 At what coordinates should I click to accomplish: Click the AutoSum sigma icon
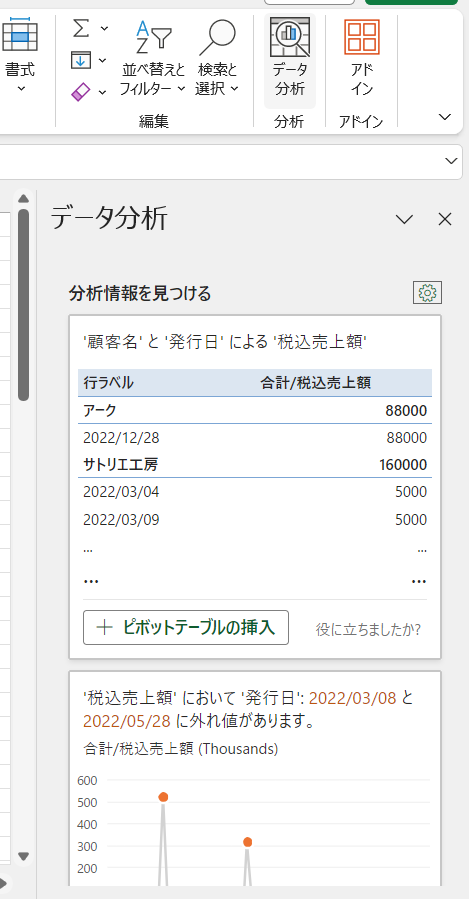coord(81,28)
